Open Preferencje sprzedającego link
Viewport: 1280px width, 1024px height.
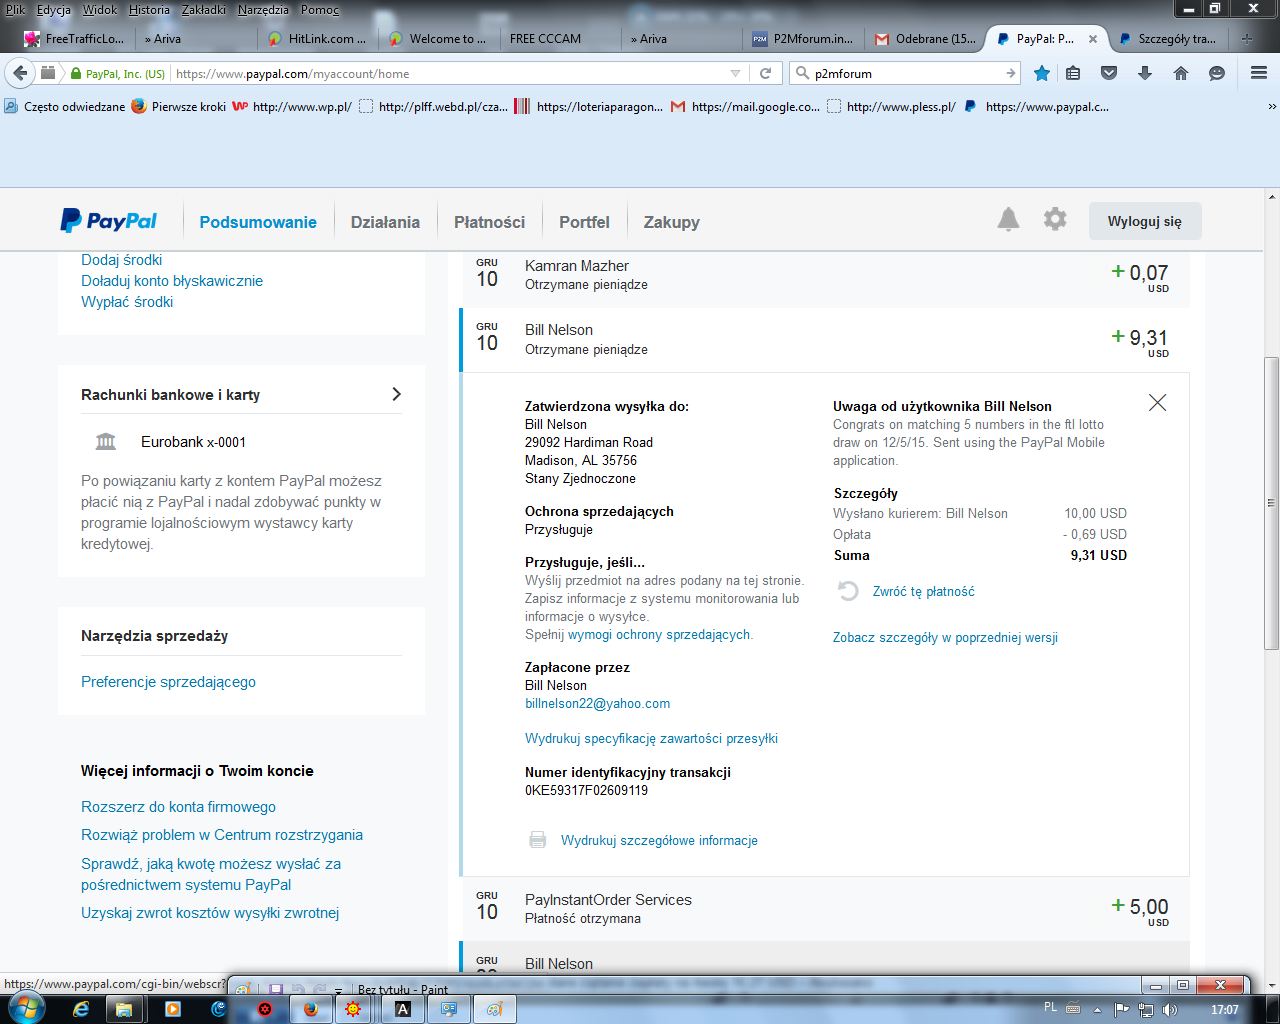168,681
